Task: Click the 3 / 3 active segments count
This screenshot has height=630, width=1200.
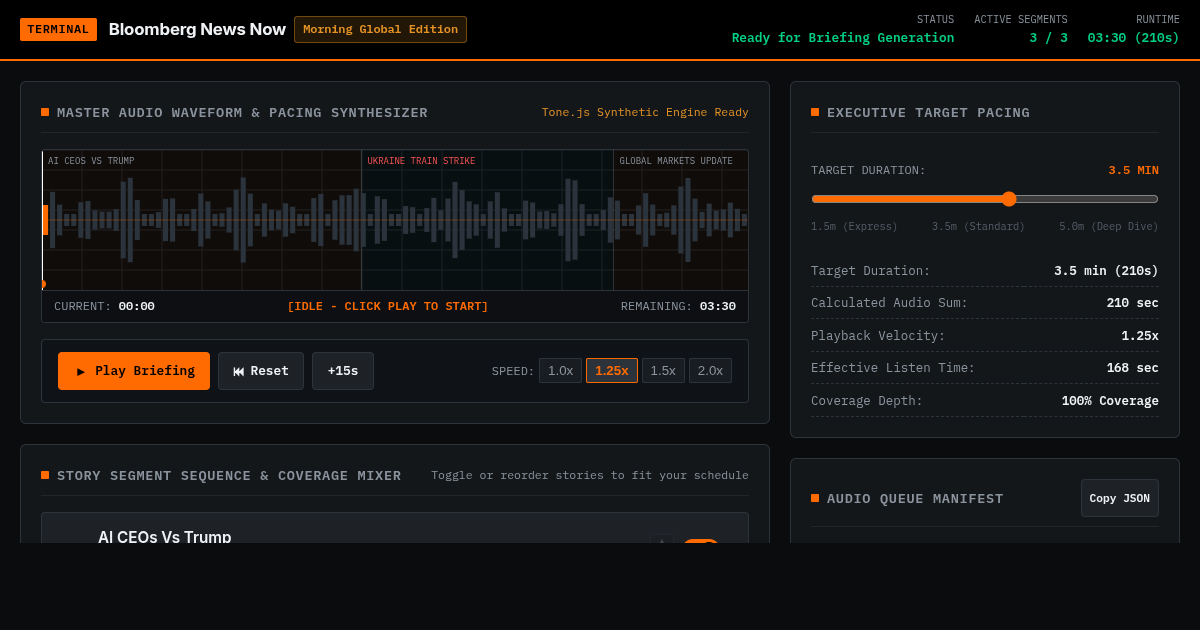Action: [1048, 38]
